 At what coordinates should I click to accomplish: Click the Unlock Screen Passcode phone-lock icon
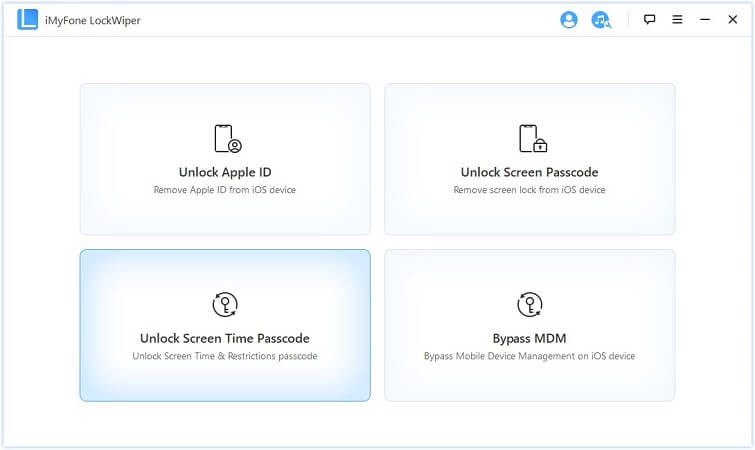point(529,139)
